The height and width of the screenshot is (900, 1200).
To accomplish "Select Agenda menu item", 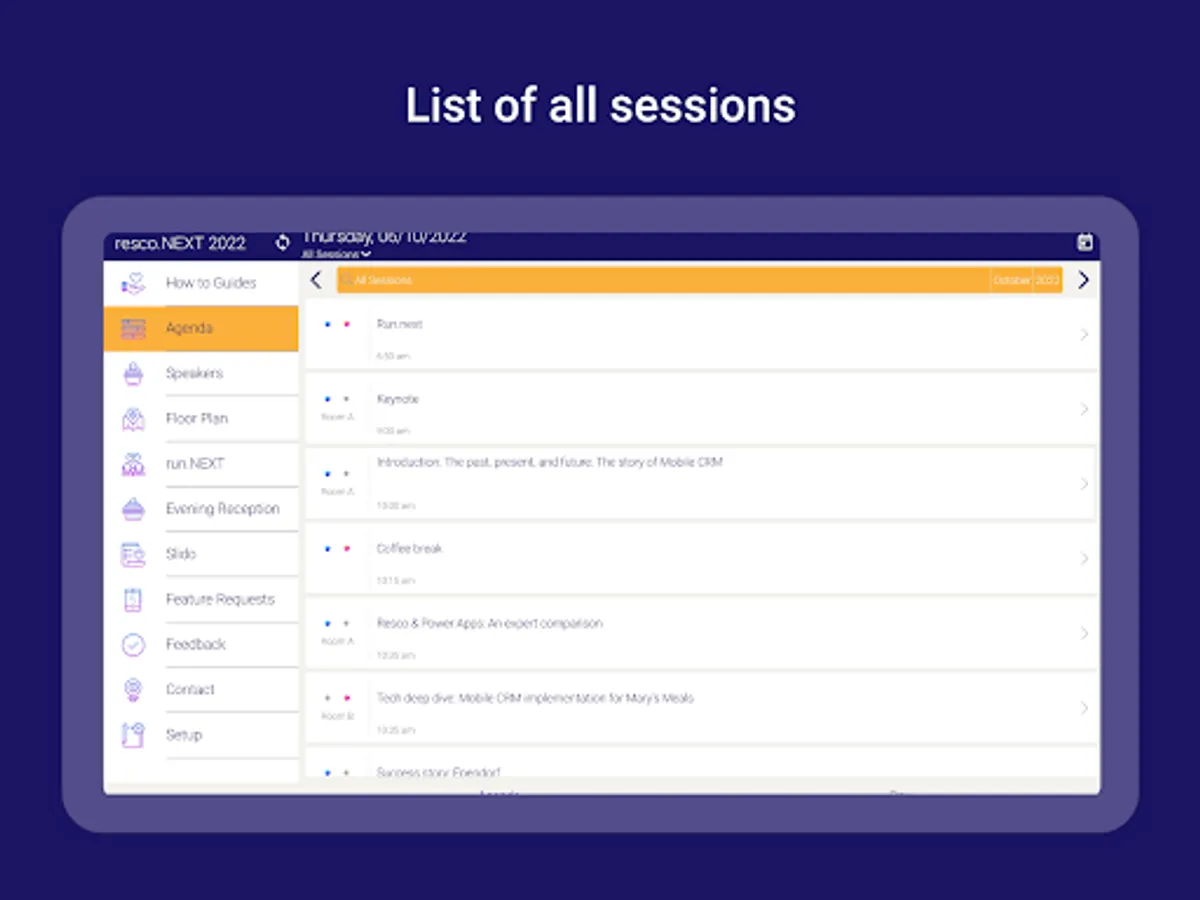I will 201,328.
